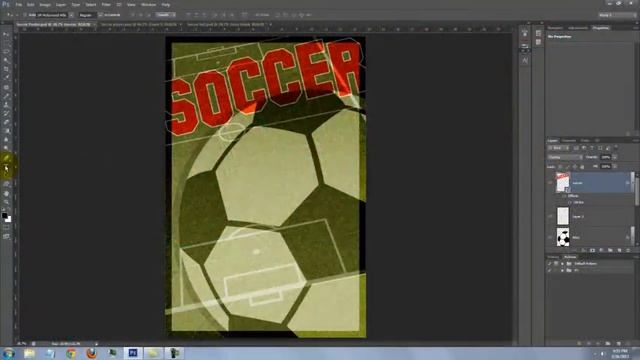Toggle Default Actions set checkbox
This screenshot has height=360, width=640.
point(549,264)
